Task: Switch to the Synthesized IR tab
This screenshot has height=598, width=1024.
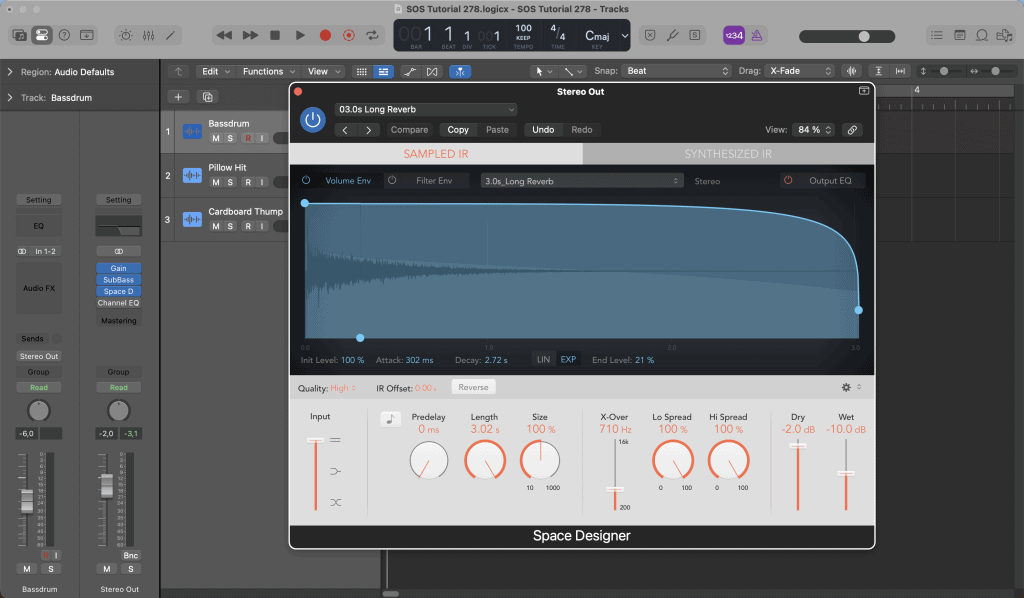Action: [x=727, y=154]
